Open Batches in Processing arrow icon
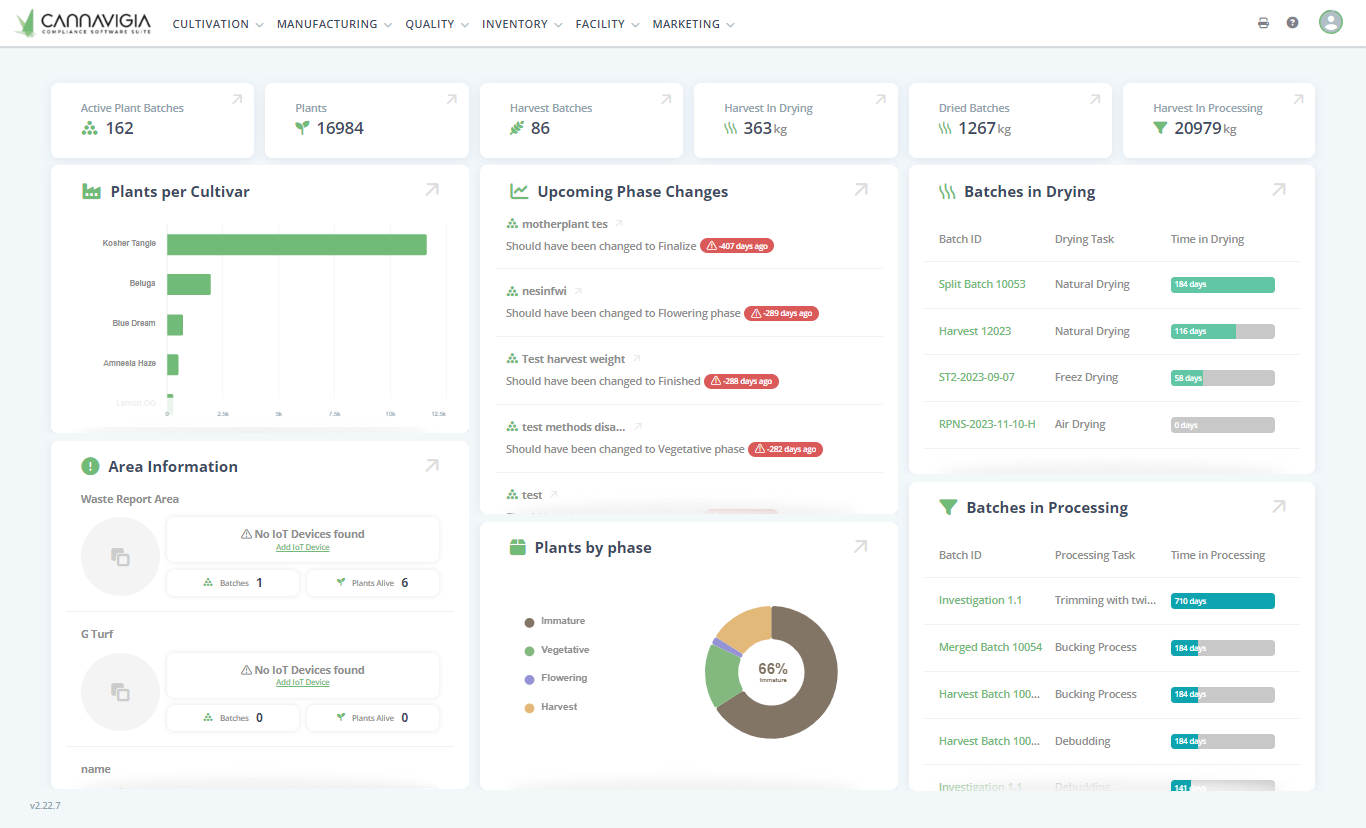 [1278, 507]
